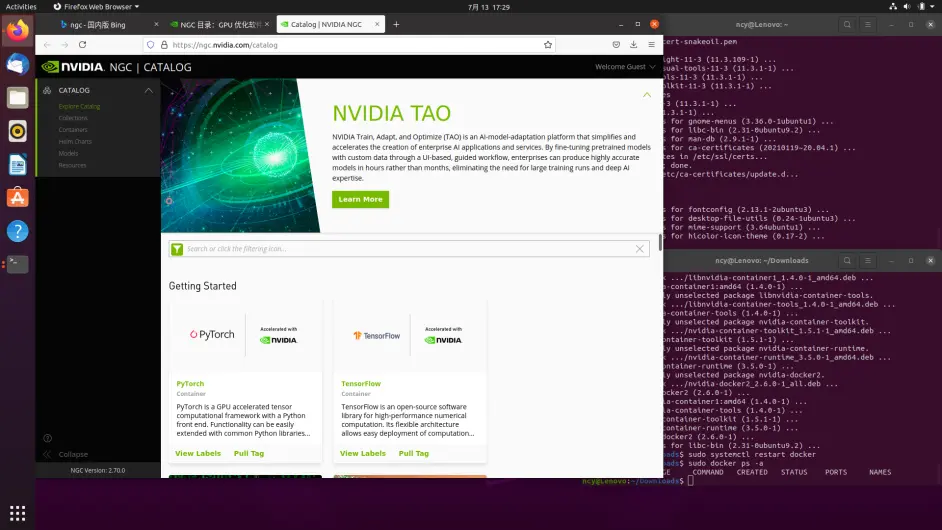View Labels for the PyTorch container
Screen dimensions: 942x530
198,454
